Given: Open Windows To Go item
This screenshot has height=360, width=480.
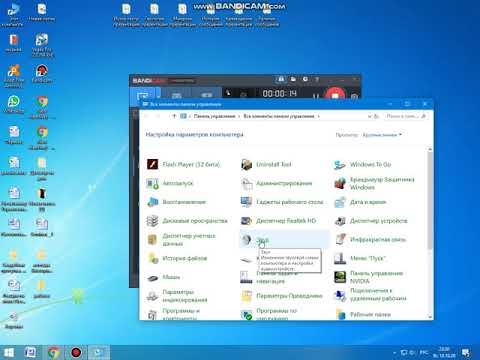Looking at the screenshot, I should coord(363,164).
